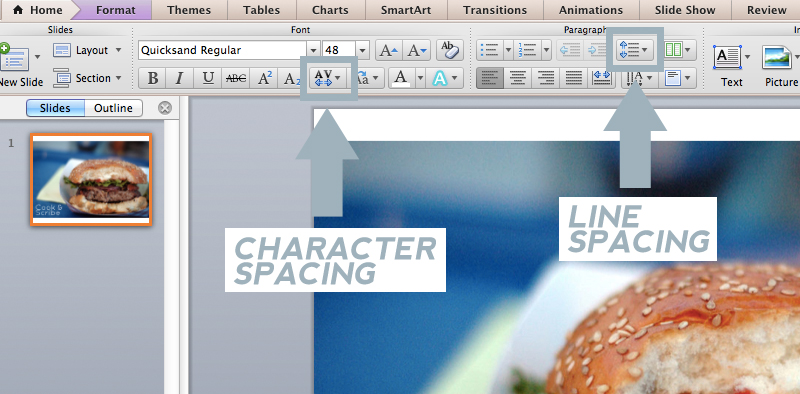
Task: Close the slides pane with X
Action: point(165,108)
